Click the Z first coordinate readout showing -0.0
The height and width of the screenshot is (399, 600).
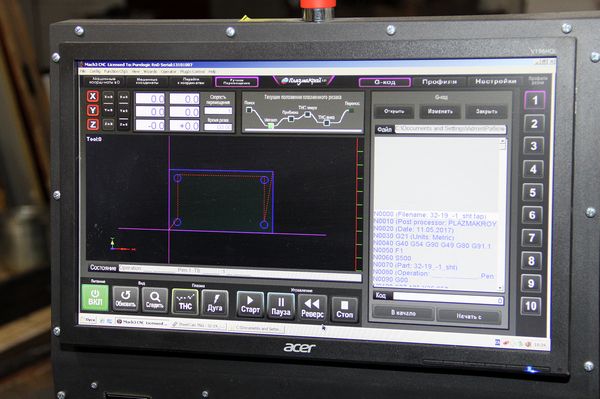point(150,125)
